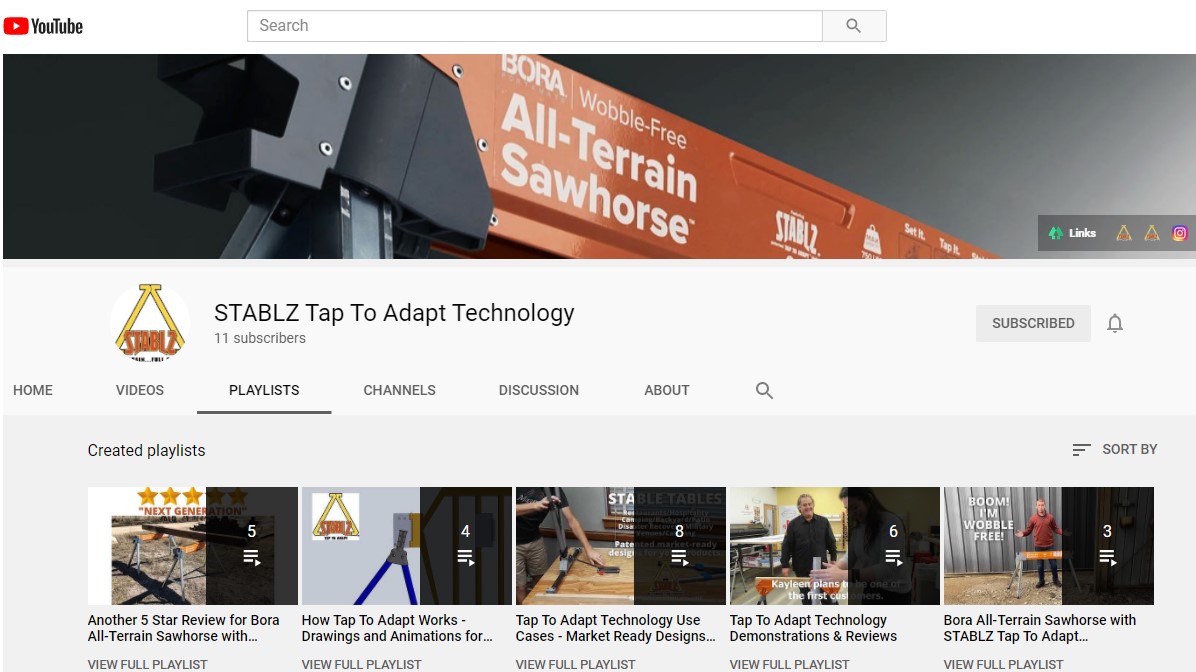This screenshot has height=672, width=1196.
Task: Open the Bora All-Terrain Sawhorse playlist thumbnail
Action: [x=1049, y=546]
